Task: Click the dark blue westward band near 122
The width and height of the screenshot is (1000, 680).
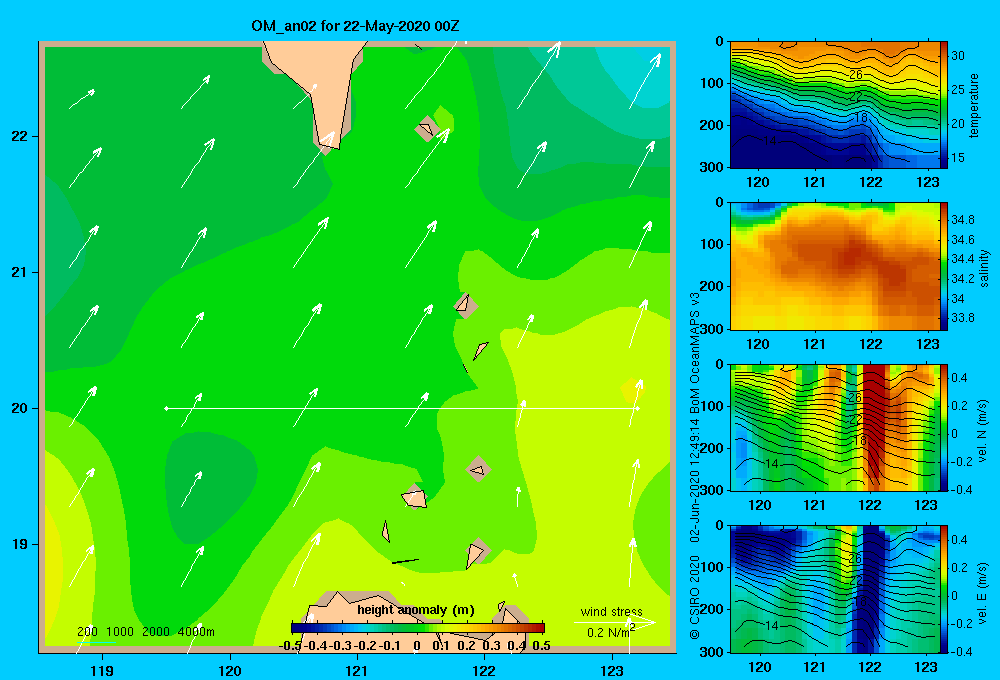Action: coord(870,587)
